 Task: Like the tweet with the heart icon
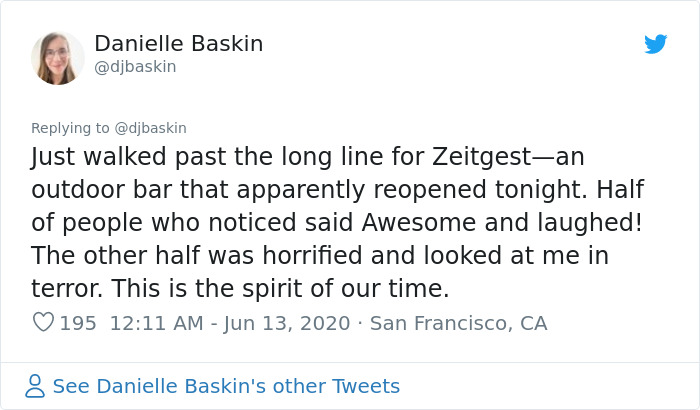(x=43, y=323)
